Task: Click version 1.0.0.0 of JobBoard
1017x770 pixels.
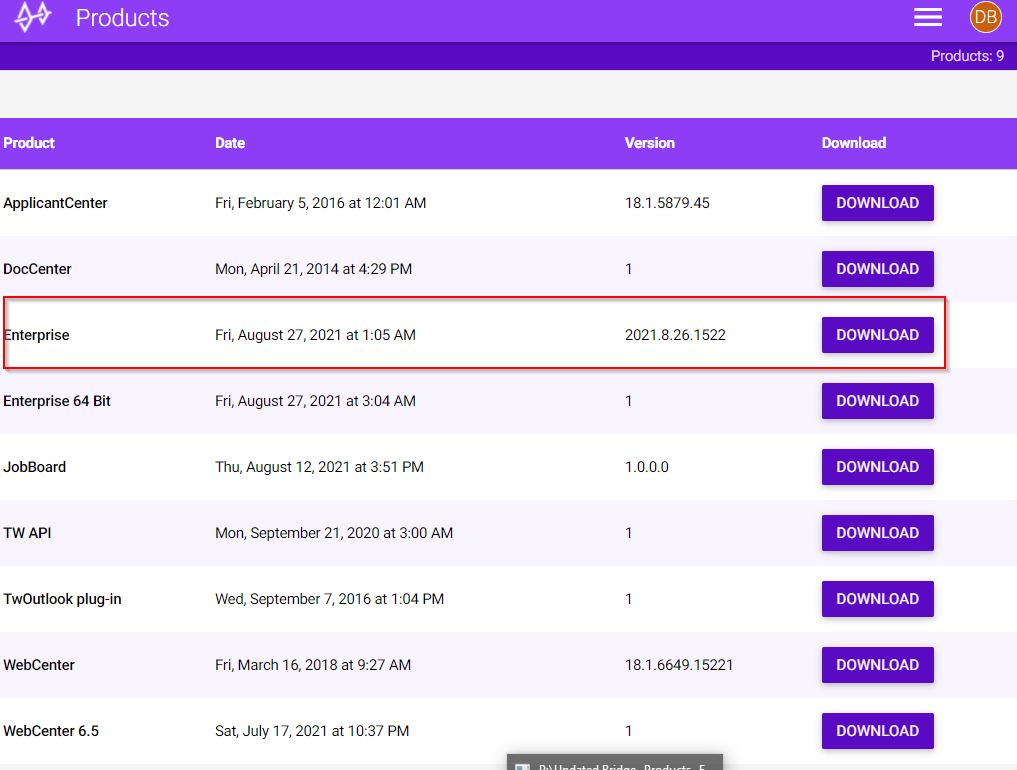Action: [x=647, y=467]
